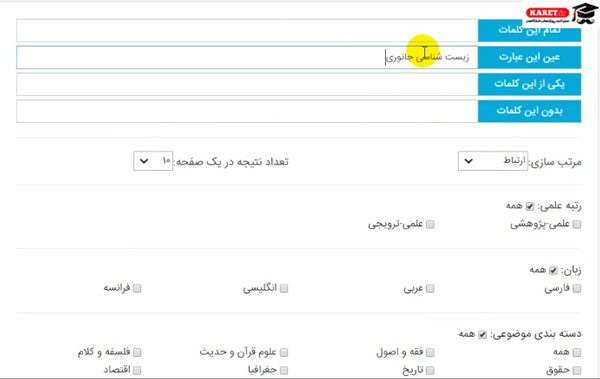
Task: Click the رتبه علمی label text
Action: click(x=559, y=206)
